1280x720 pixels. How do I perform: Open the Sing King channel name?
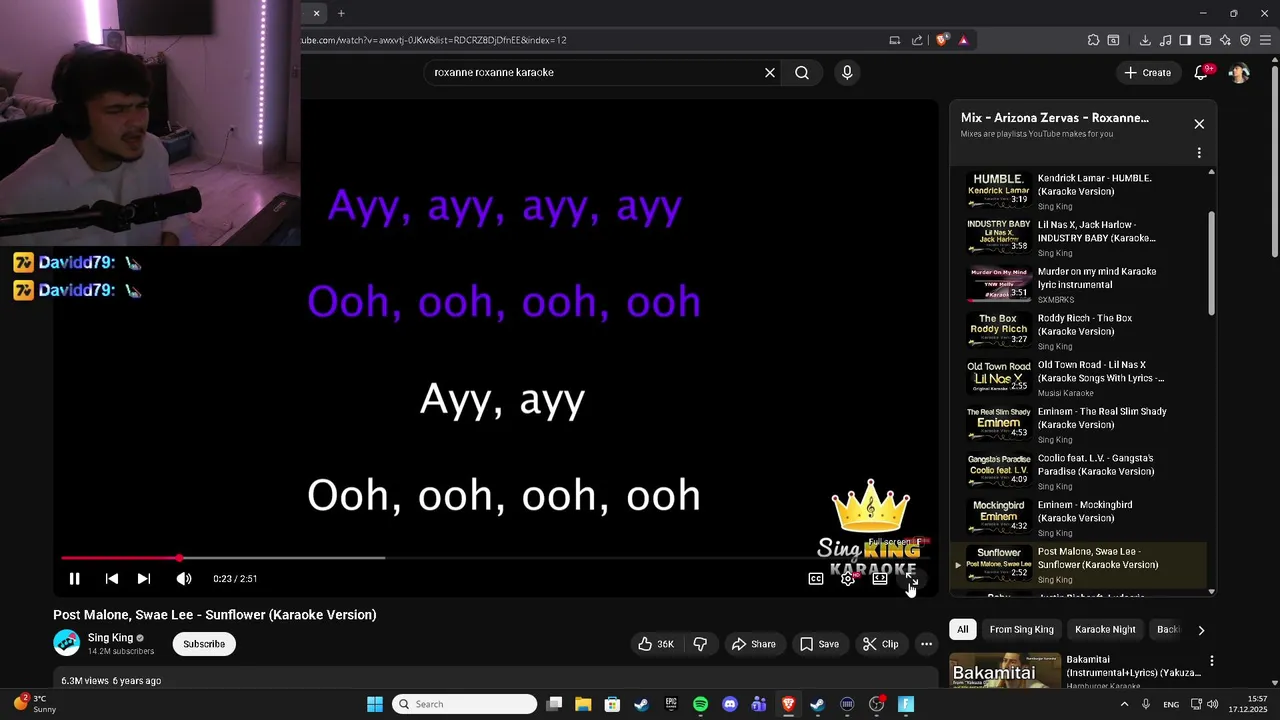click(110, 638)
